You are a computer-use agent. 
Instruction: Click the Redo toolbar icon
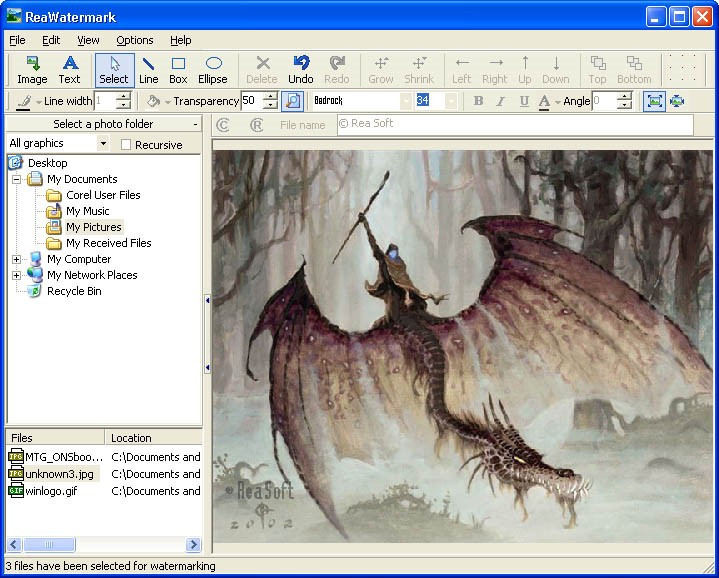pos(337,70)
